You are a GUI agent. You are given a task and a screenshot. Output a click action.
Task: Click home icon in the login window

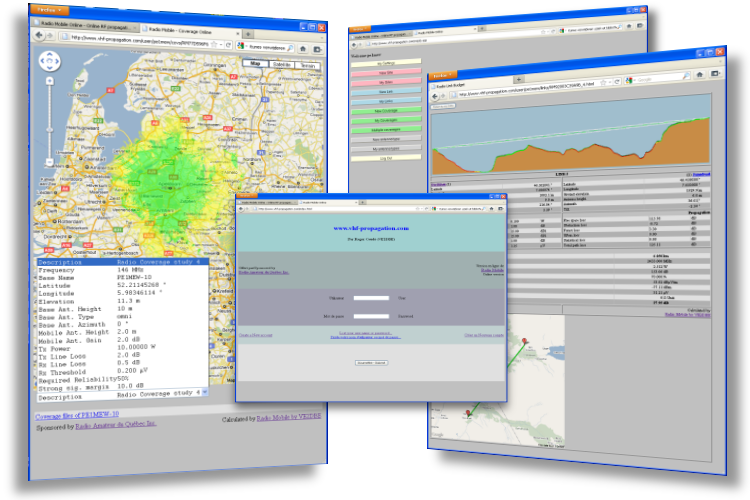[x=493, y=209]
